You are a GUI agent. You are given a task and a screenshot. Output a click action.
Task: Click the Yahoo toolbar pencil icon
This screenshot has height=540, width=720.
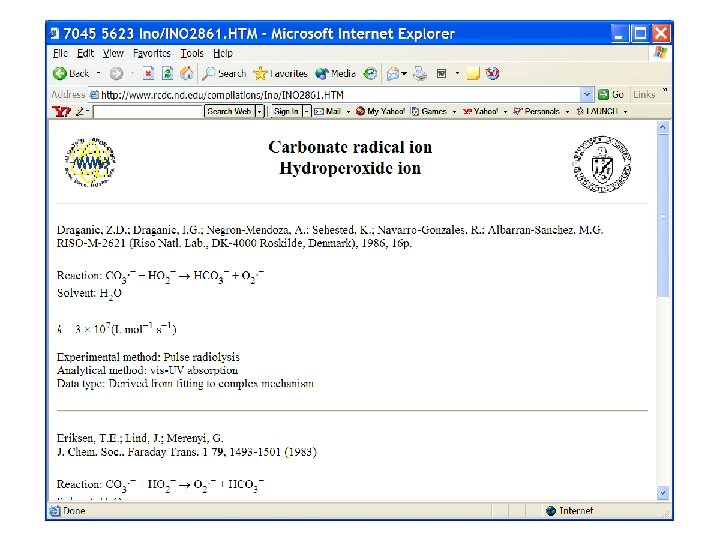[x=81, y=111]
